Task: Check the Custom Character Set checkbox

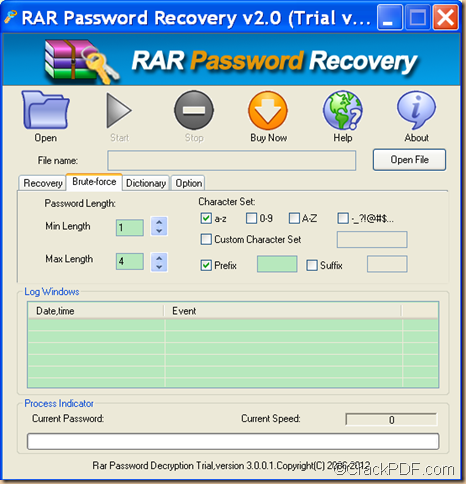Action: tap(206, 239)
